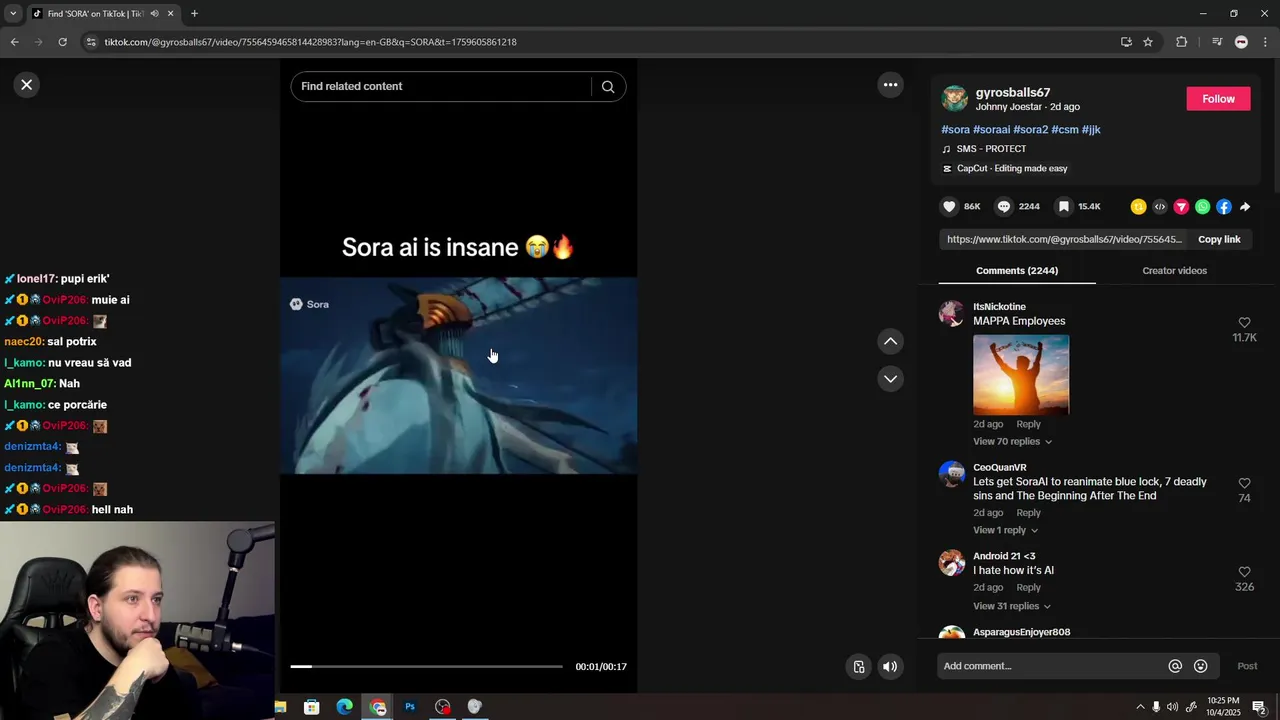Open Photoshop from taskbar
The height and width of the screenshot is (720, 1280).
[x=410, y=707]
